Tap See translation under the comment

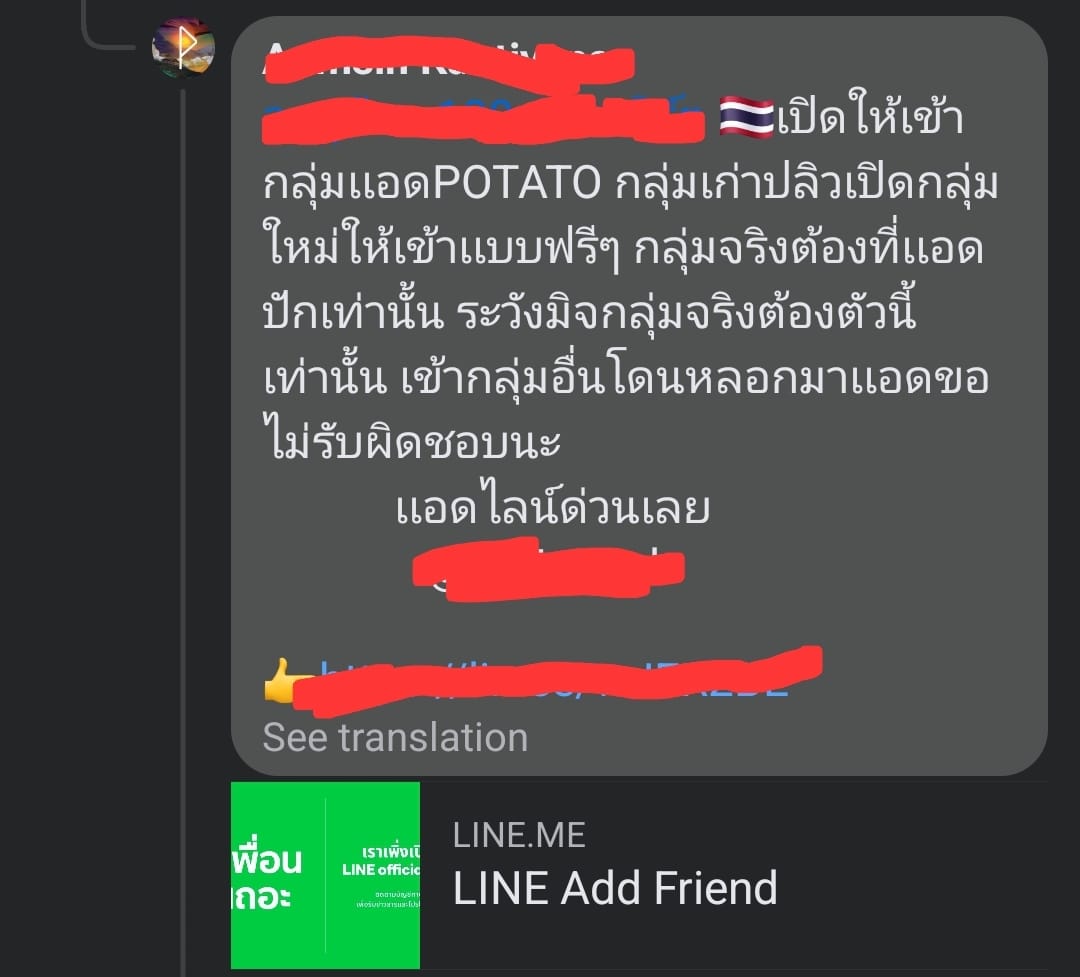395,737
